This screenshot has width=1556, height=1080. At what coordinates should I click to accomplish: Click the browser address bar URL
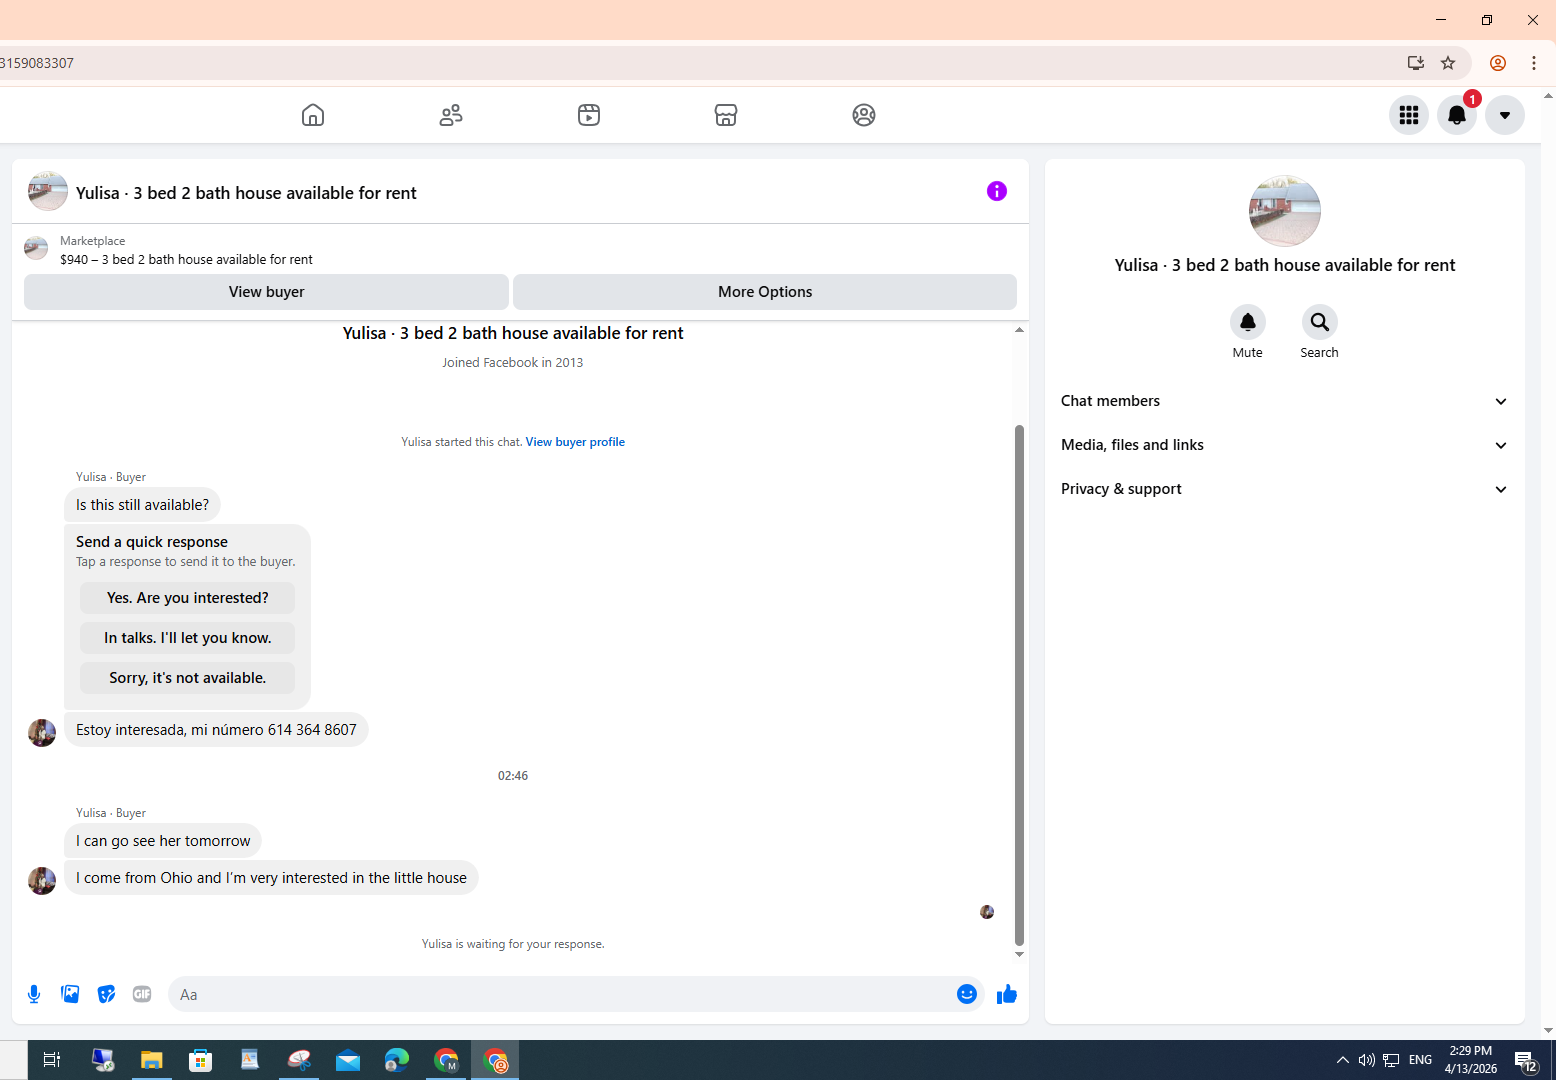(37, 63)
